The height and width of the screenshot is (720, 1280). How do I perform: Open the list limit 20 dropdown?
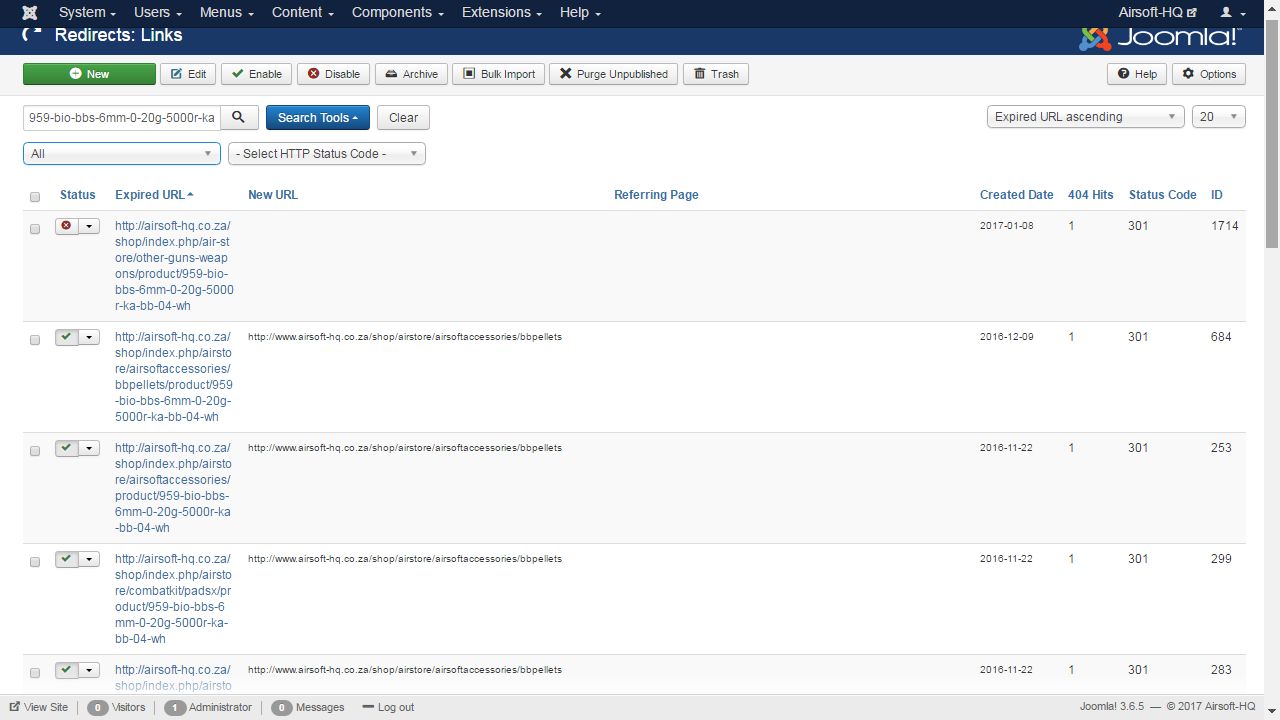[x=1219, y=117]
